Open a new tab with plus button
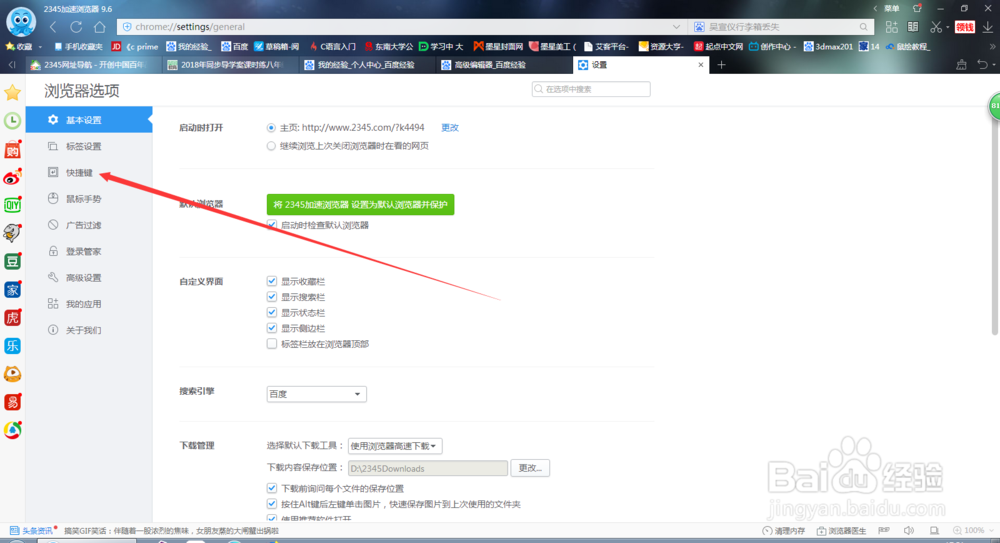 [x=721, y=64]
